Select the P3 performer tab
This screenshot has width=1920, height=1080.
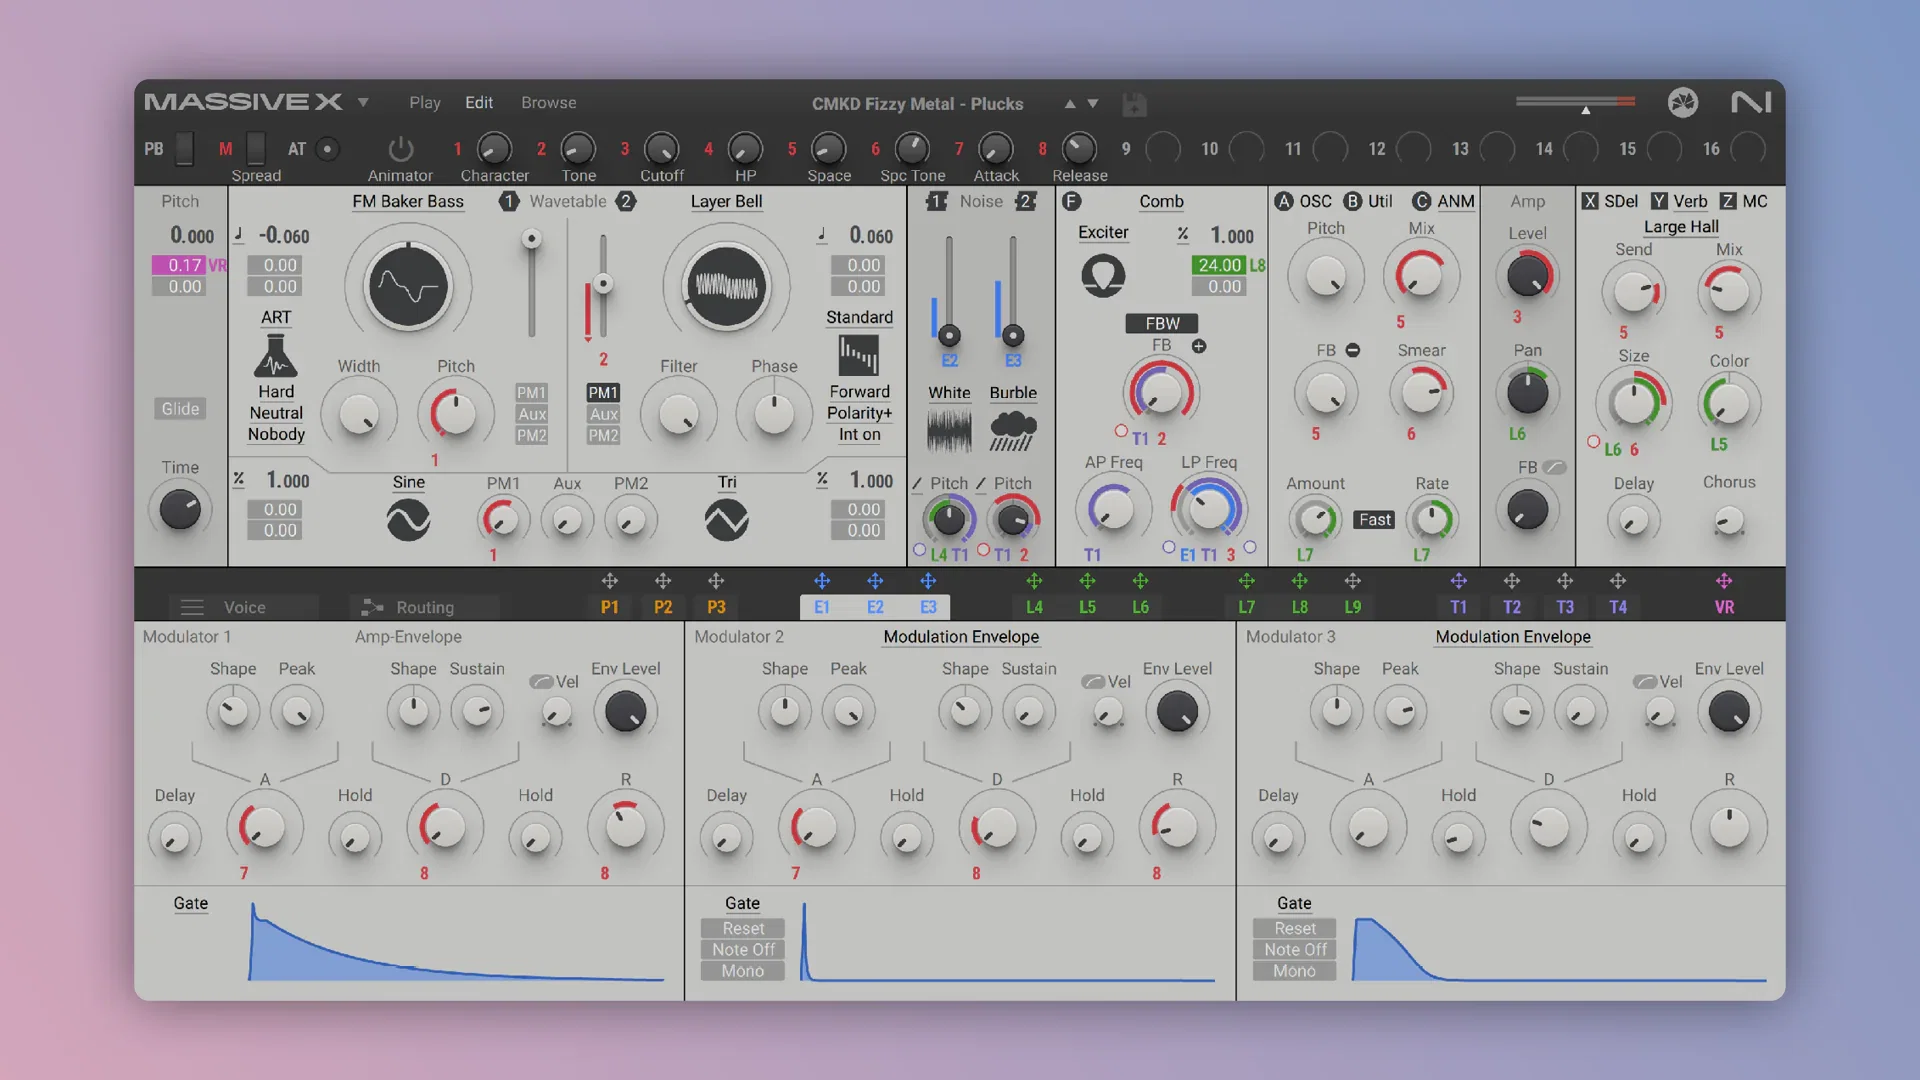point(716,607)
